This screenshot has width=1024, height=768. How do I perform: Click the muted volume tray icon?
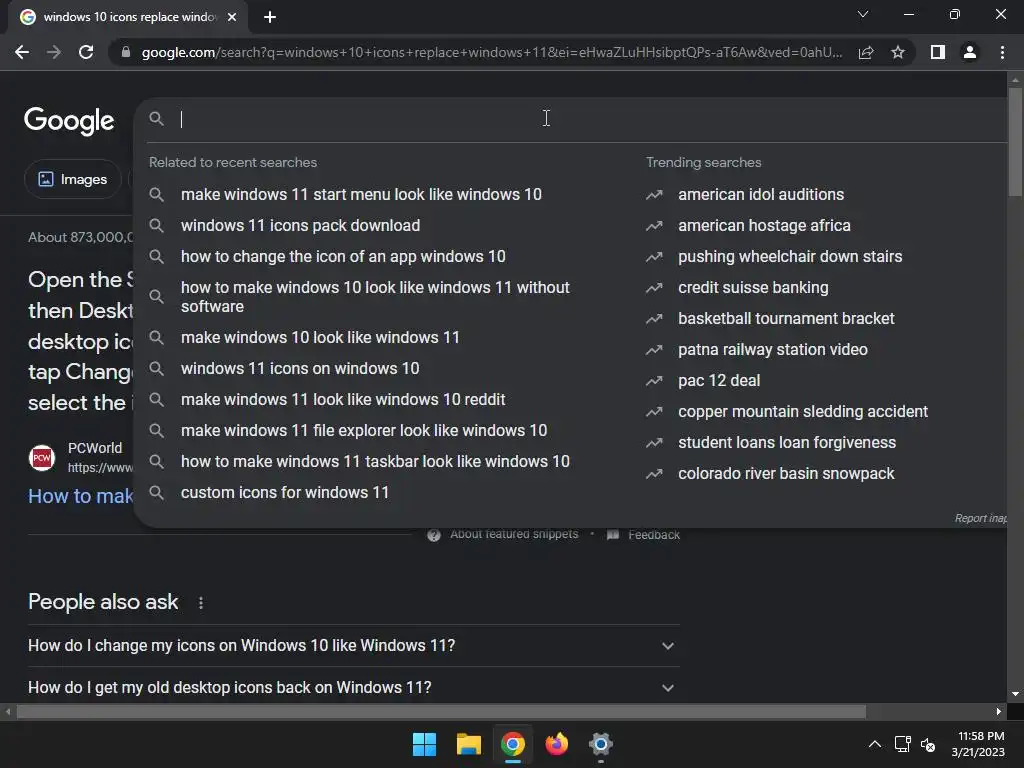(x=928, y=744)
